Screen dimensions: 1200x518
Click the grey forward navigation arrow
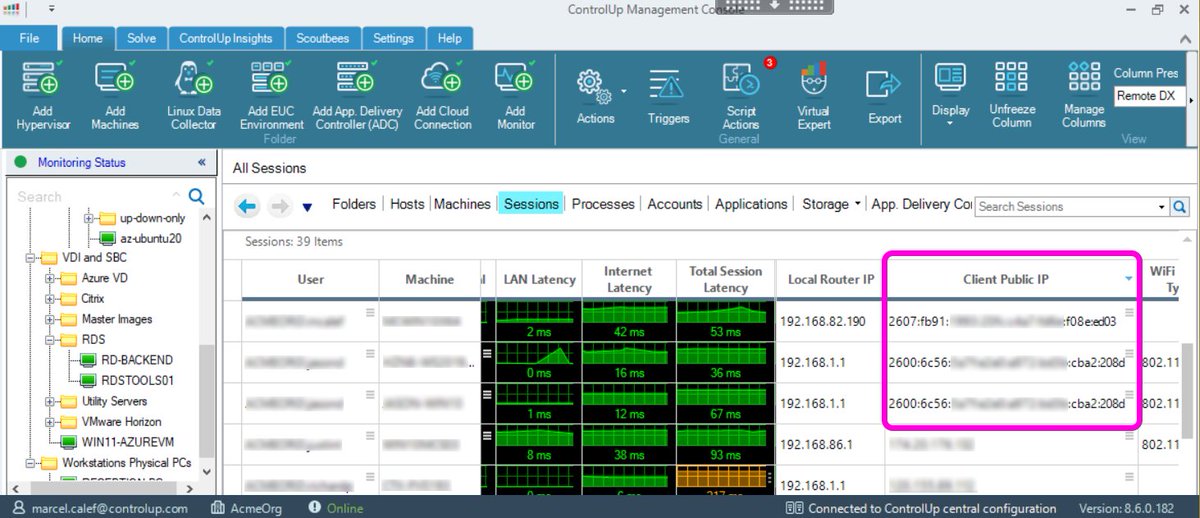point(279,206)
